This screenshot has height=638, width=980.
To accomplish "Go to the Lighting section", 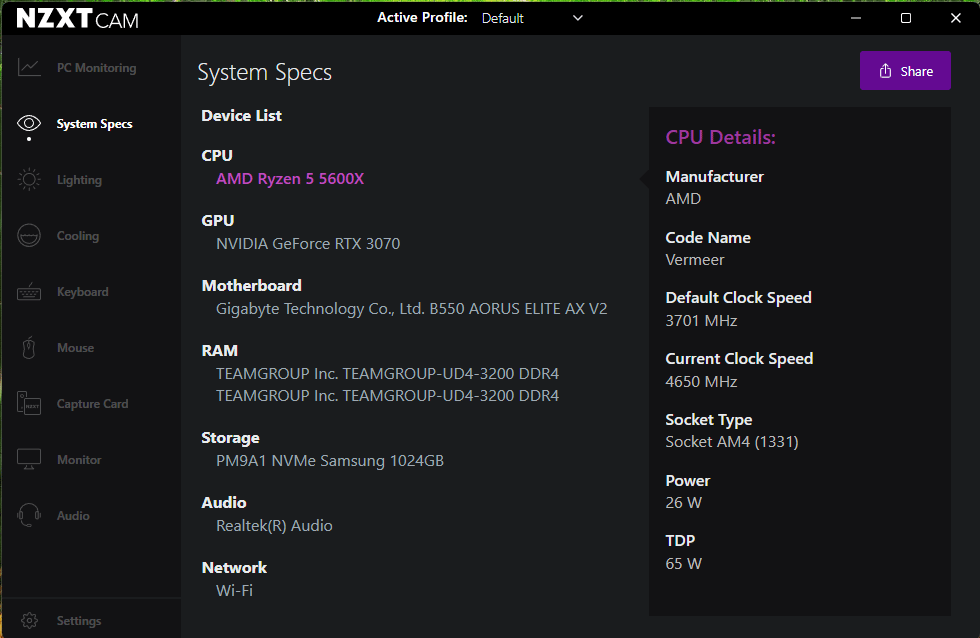I will (x=79, y=180).
